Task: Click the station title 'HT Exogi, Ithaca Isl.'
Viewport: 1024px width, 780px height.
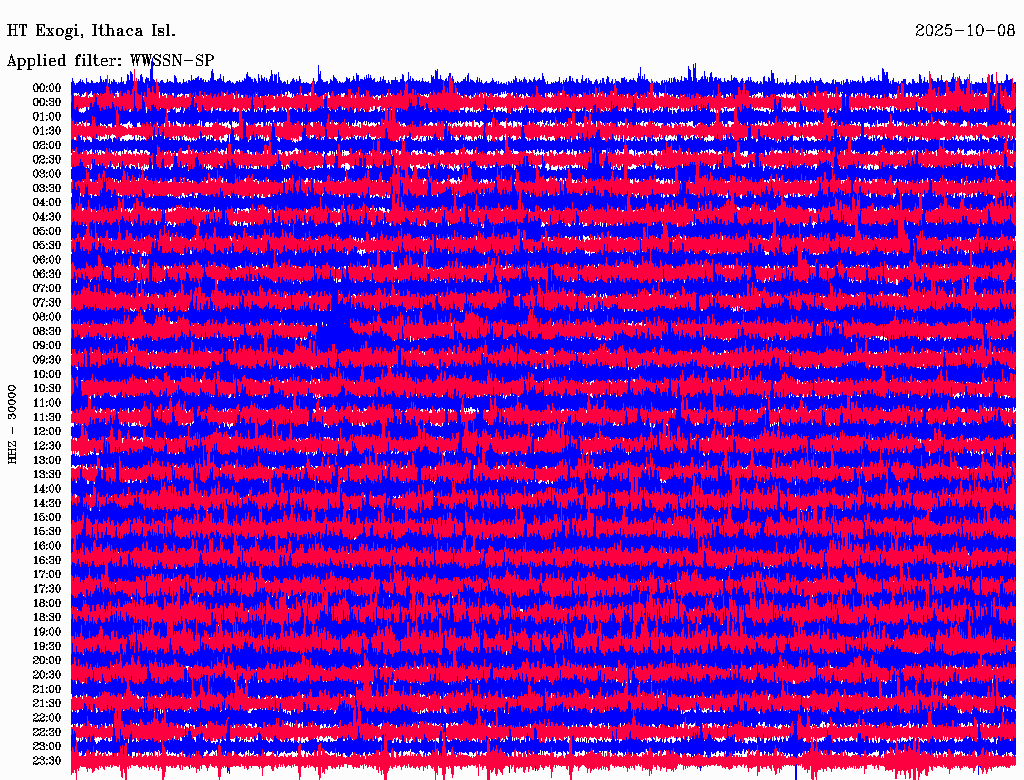Action: 91,31
